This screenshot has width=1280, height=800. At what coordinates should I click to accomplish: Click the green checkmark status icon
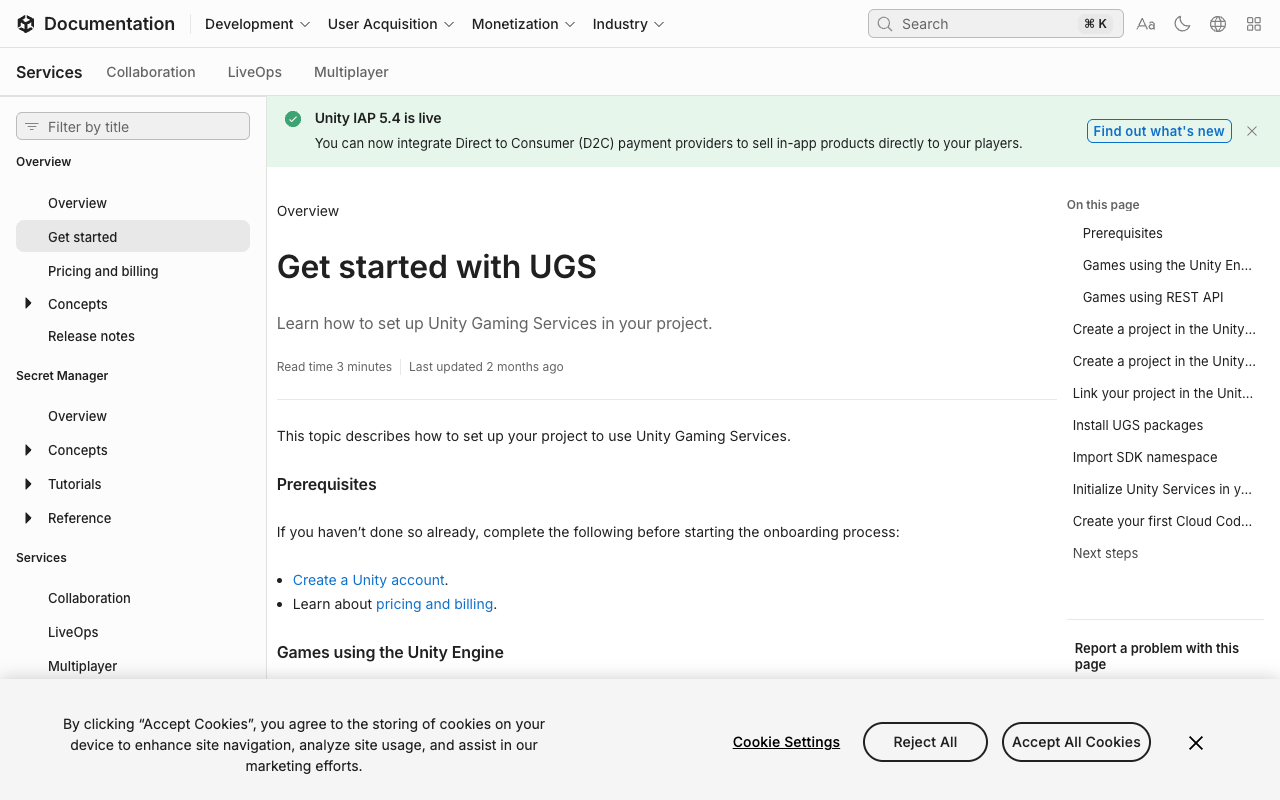(293, 119)
